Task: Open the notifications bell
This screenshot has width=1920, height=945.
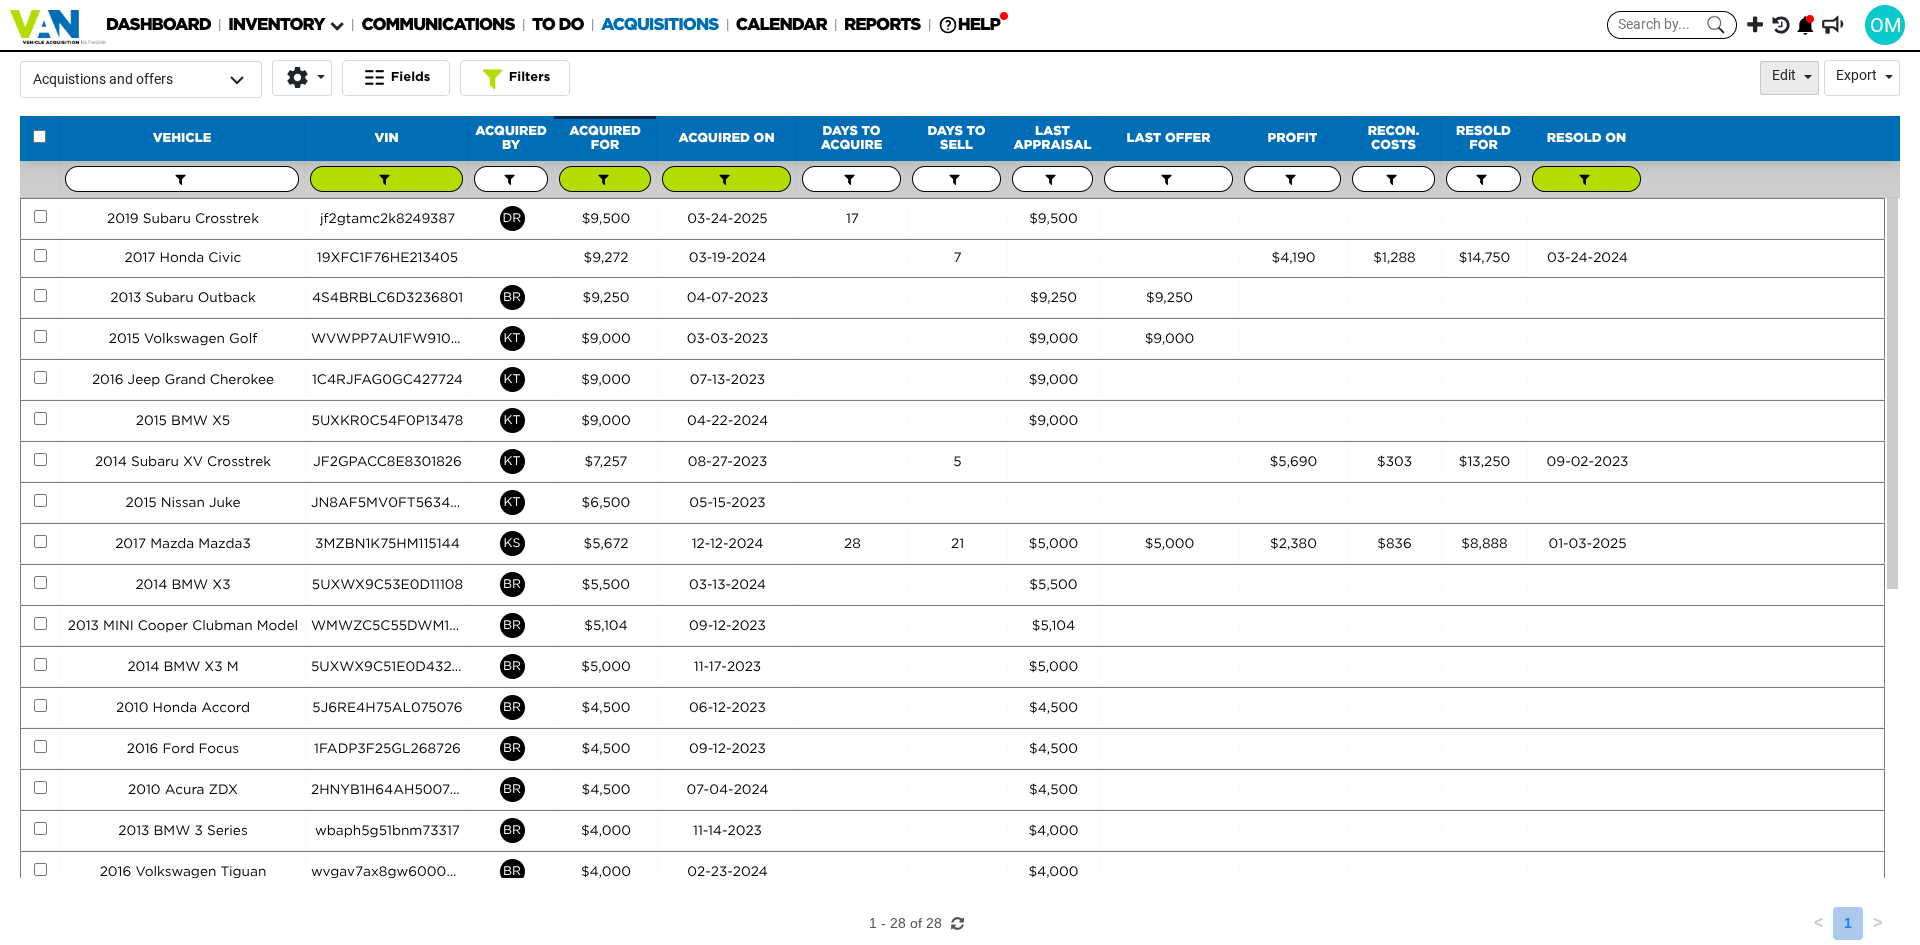Action: coord(1805,25)
